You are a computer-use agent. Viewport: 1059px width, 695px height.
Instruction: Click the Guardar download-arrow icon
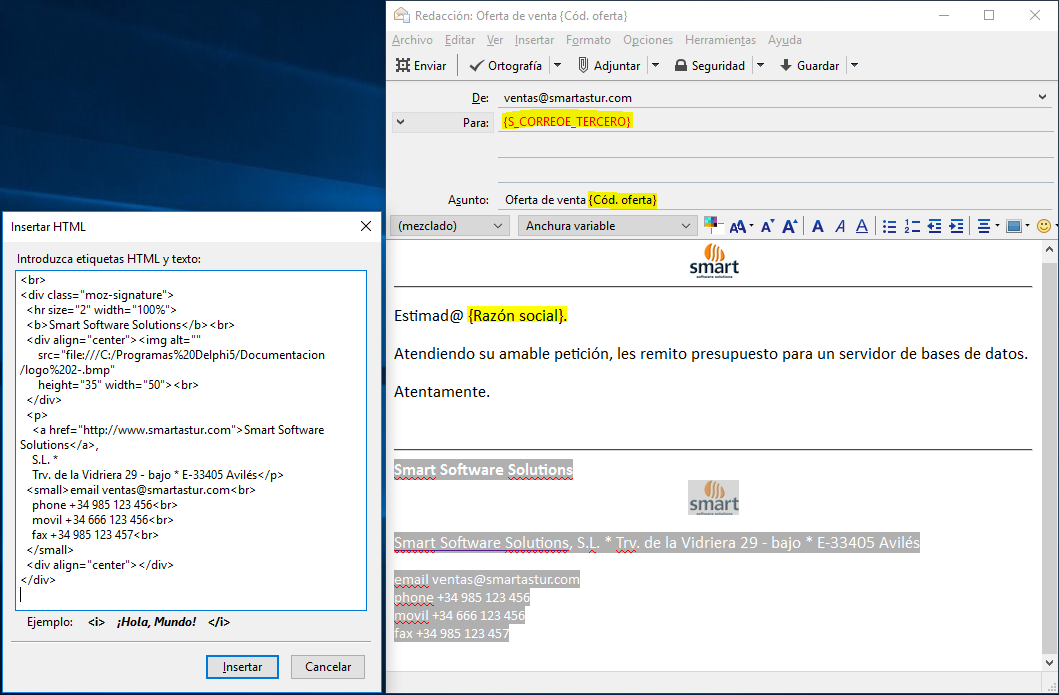pyautogui.click(x=785, y=66)
